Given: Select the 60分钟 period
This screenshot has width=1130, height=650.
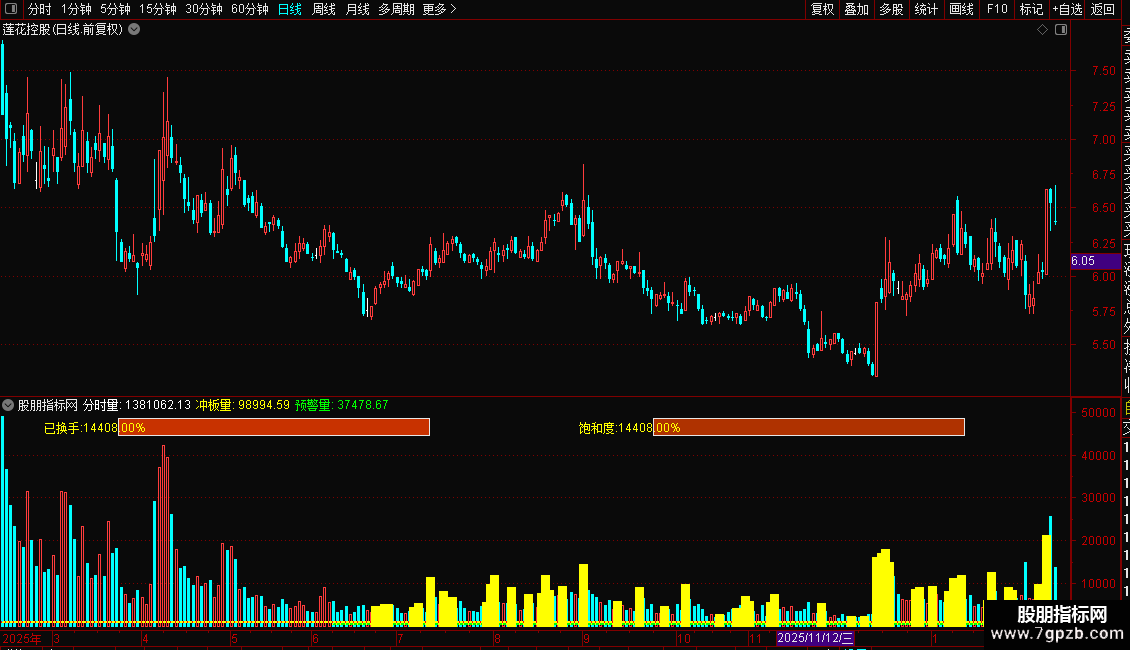Looking at the screenshot, I should click(250, 9).
